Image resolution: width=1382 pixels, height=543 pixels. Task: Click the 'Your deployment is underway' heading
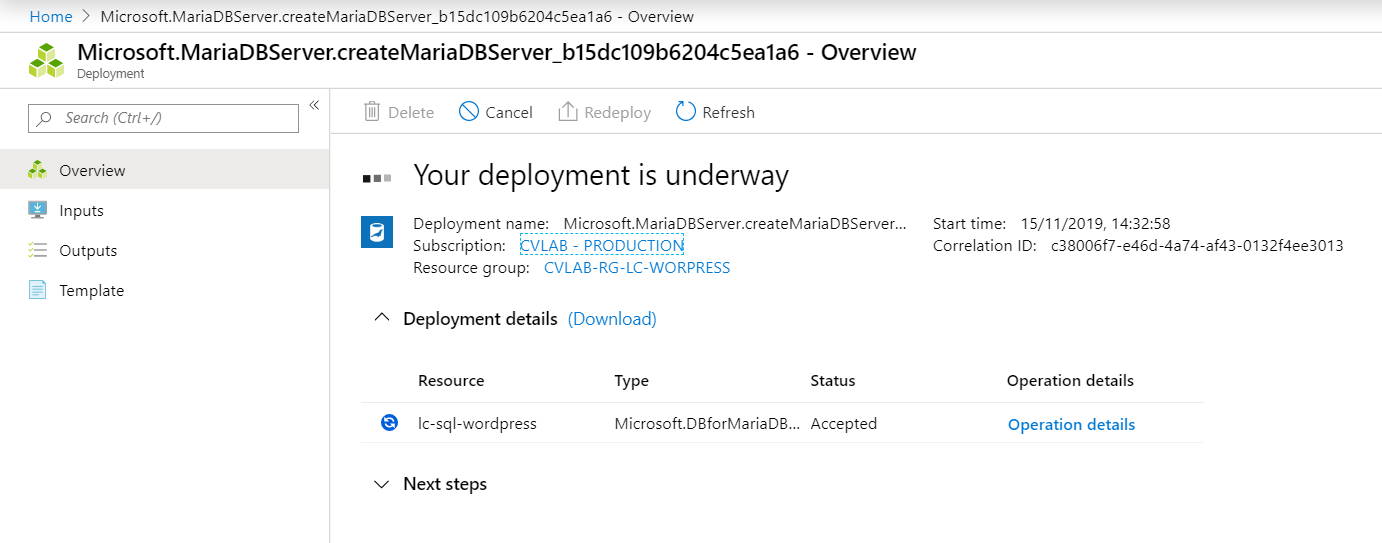pos(601,176)
